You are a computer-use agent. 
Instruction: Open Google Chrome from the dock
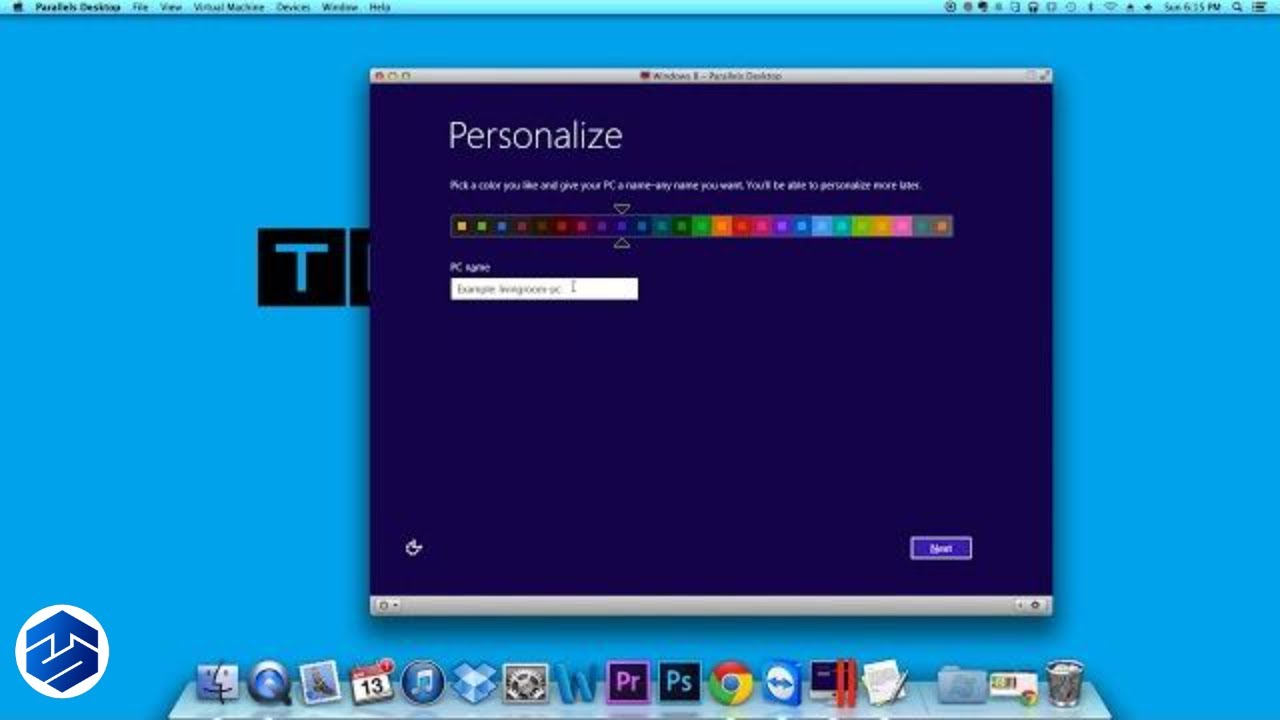coord(731,683)
